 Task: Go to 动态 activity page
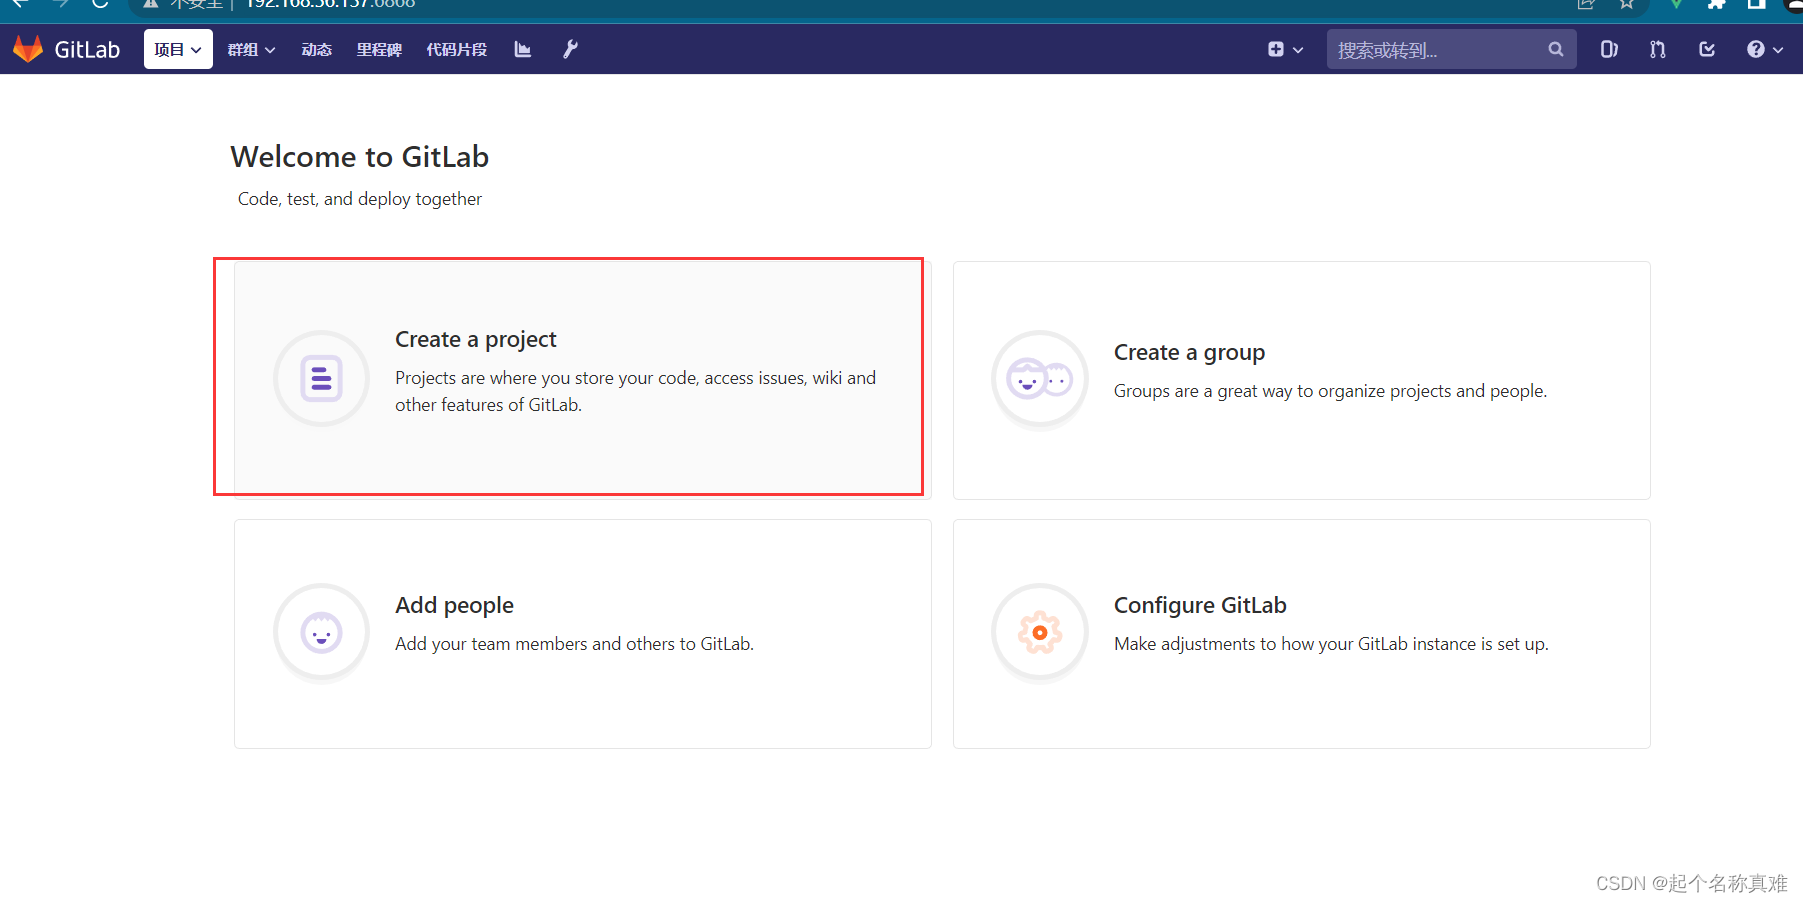317,49
